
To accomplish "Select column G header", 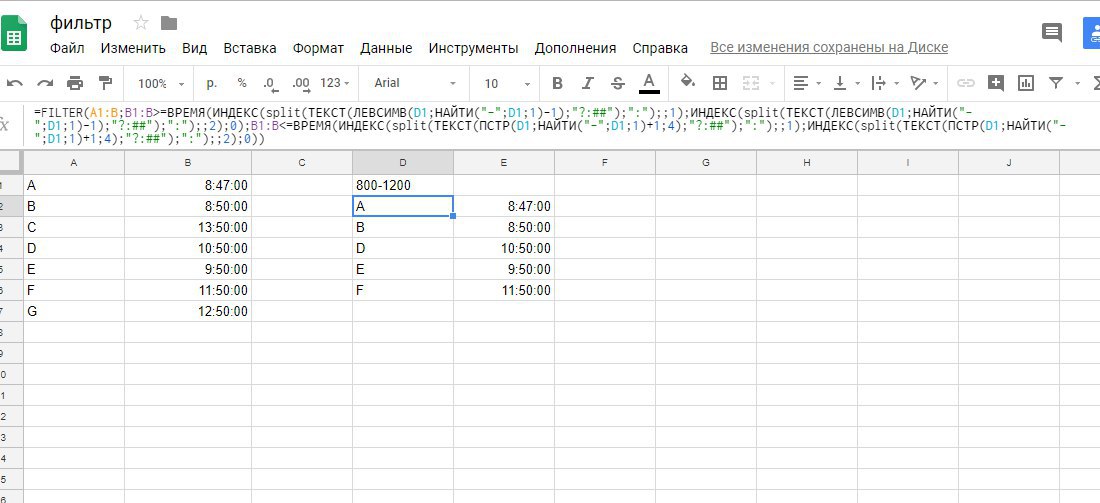I will click(706, 163).
